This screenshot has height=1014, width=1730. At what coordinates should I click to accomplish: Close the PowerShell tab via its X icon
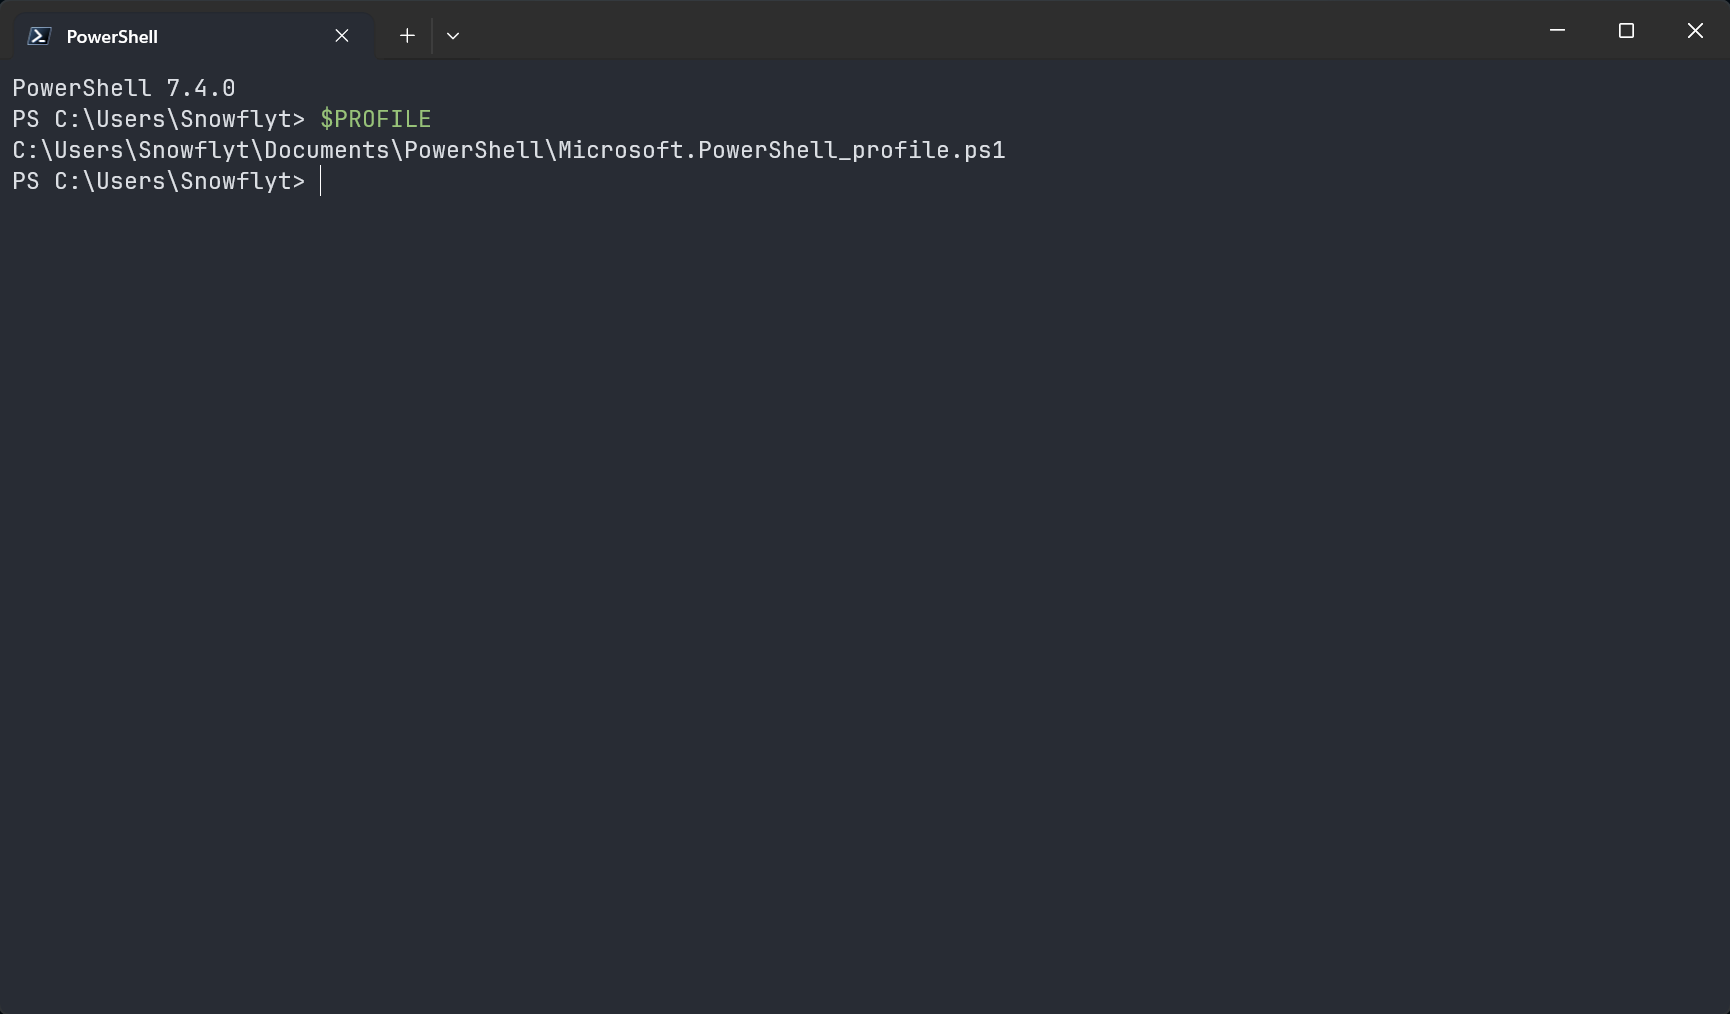click(341, 35)
